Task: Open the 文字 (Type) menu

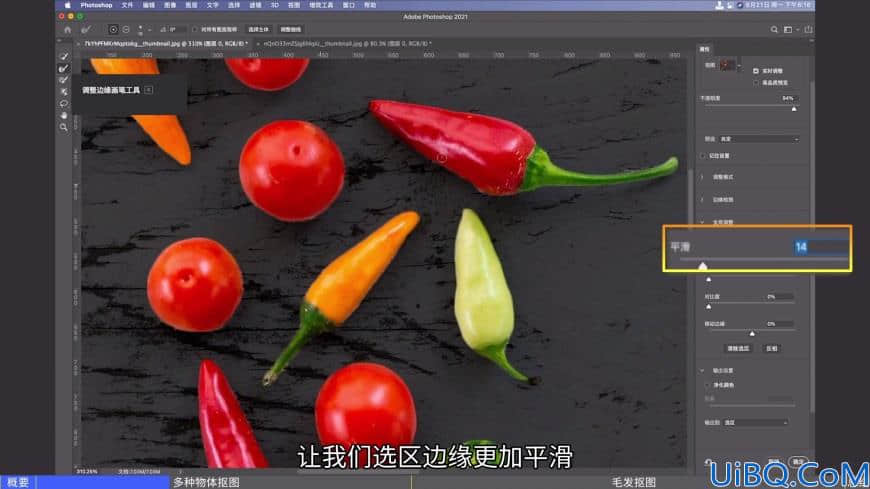Action: point(213,5)
